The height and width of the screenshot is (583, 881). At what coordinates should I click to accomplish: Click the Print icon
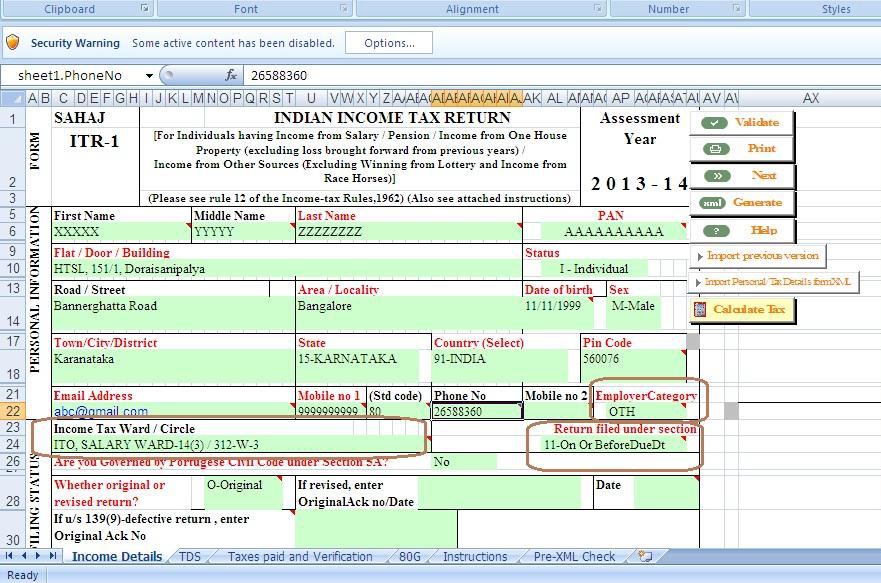(x=716, y=148)
